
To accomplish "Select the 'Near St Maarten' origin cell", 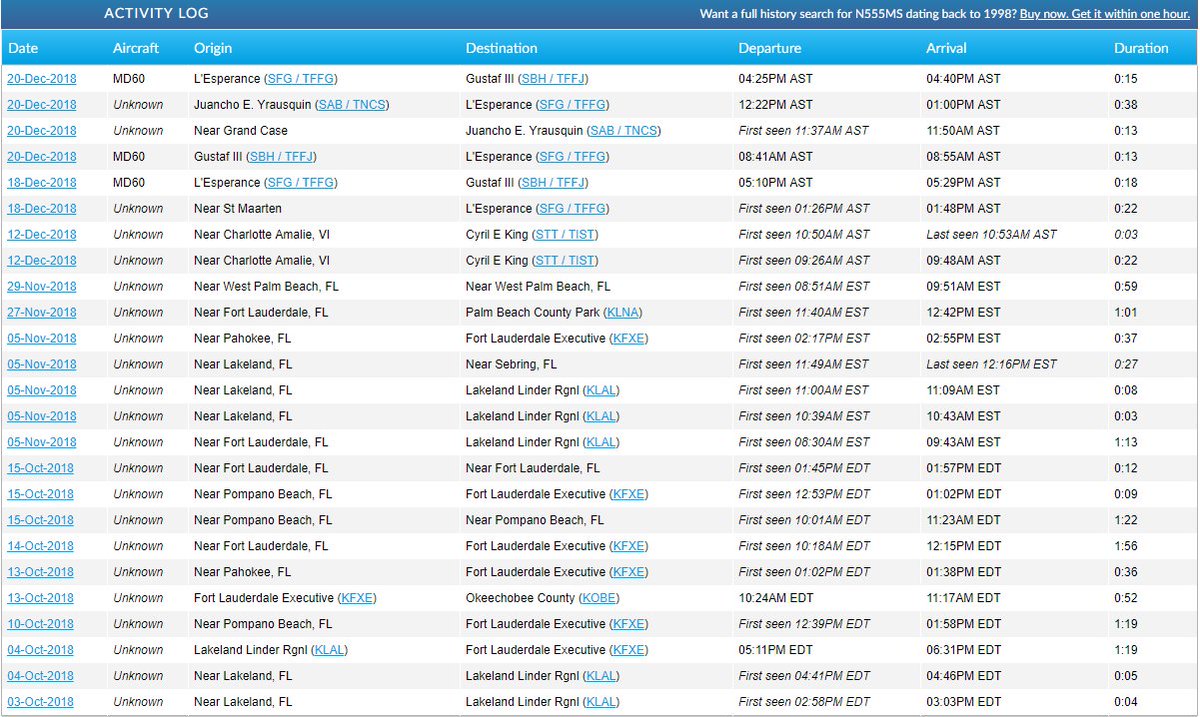I will tap(238, 209).
